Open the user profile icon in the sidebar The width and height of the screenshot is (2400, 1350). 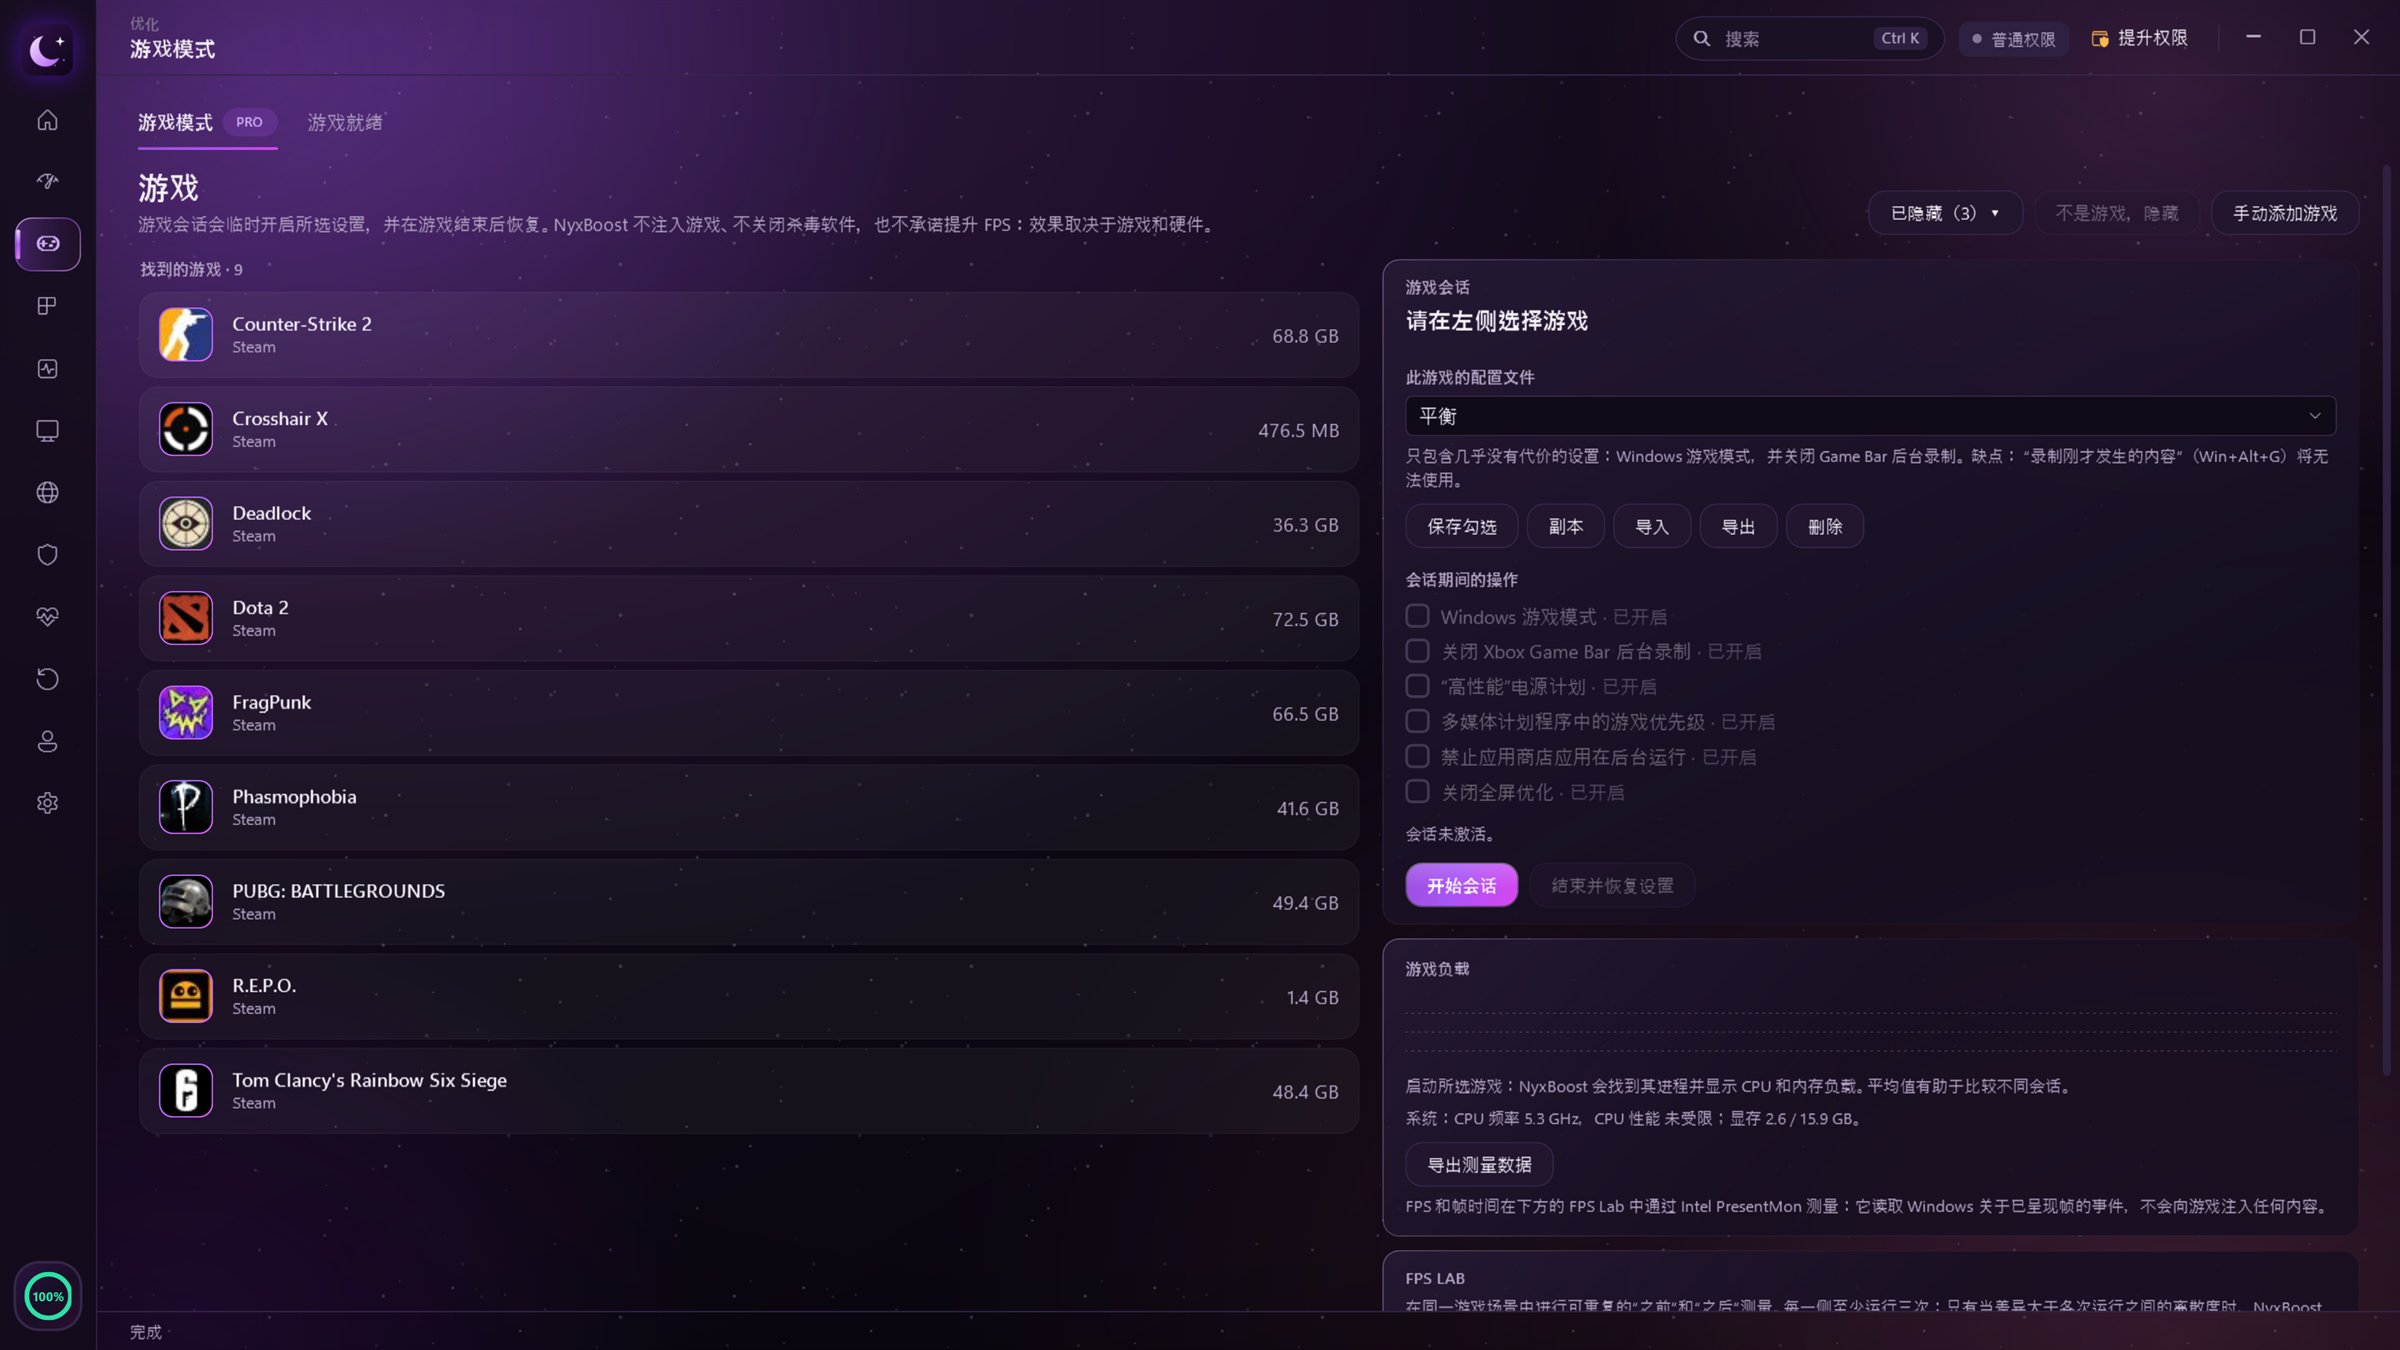[x=47, y=741]
